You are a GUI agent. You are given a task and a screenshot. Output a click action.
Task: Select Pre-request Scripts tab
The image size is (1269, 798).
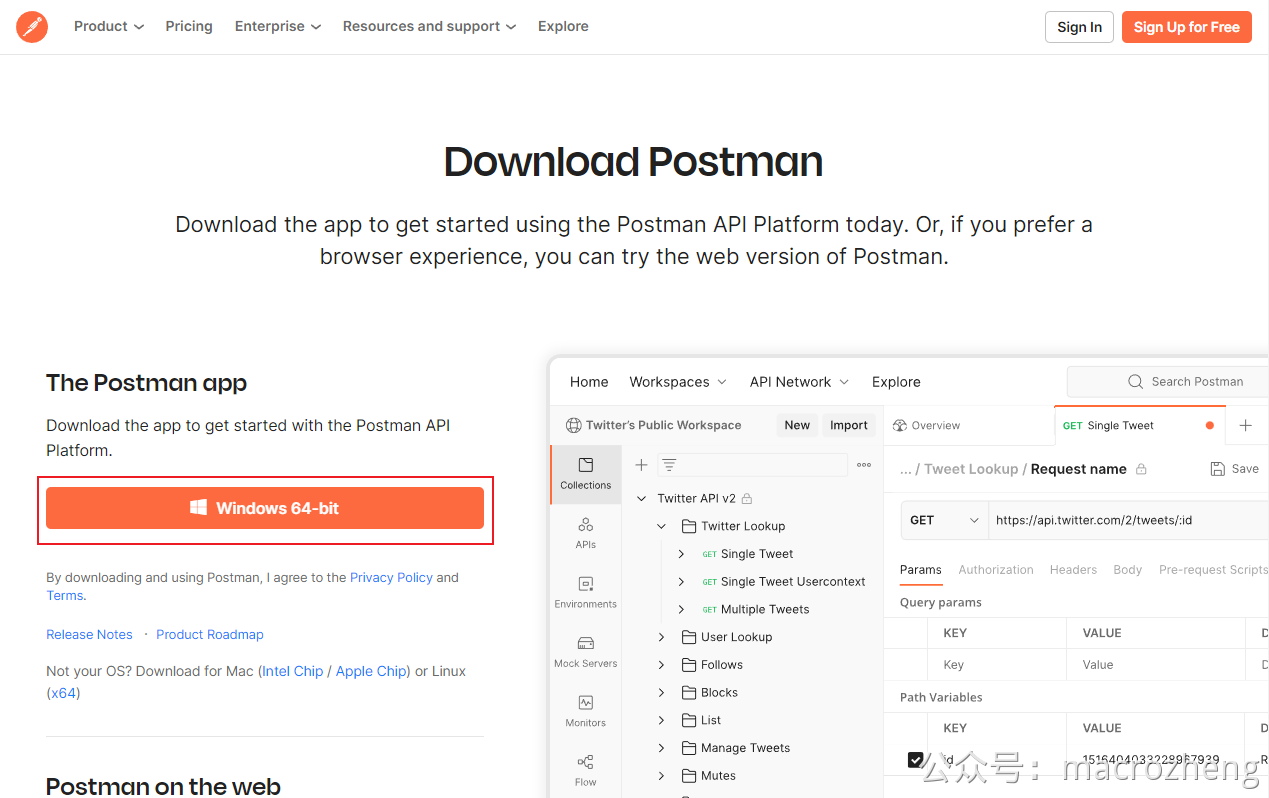[x=1213, y=569]
